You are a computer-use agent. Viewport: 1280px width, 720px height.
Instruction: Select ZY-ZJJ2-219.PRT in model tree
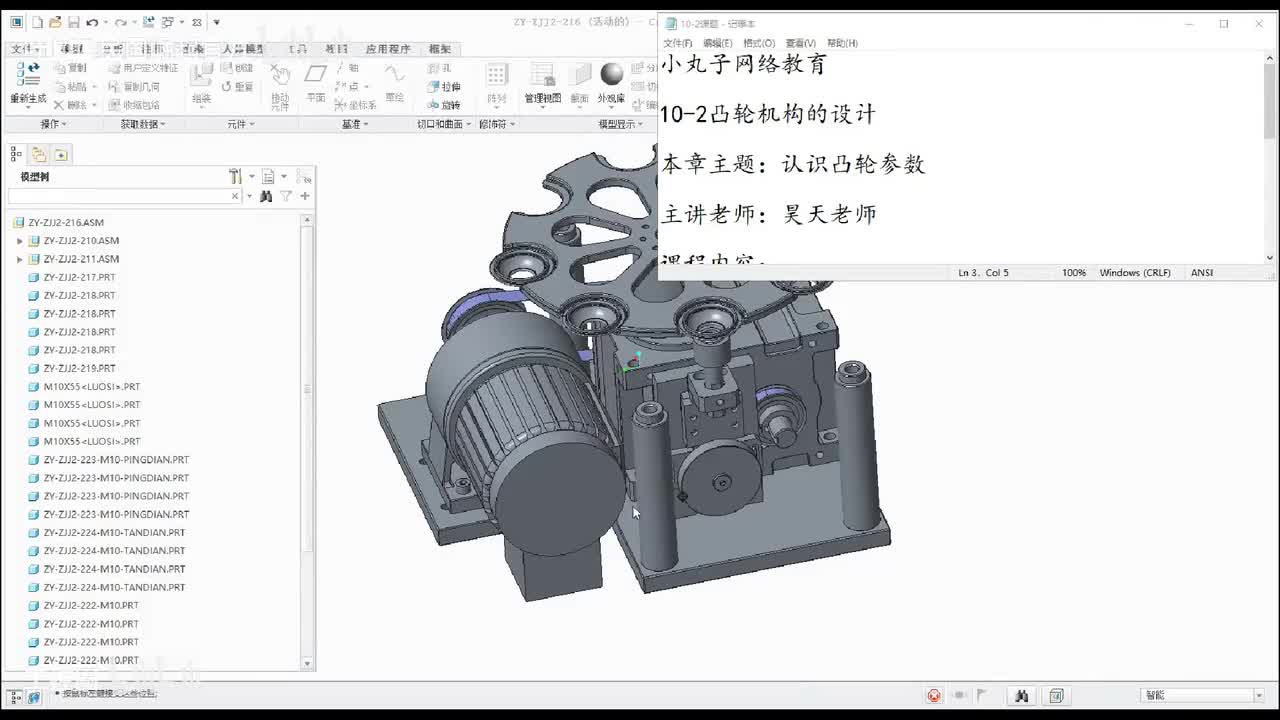click(79, 368)
